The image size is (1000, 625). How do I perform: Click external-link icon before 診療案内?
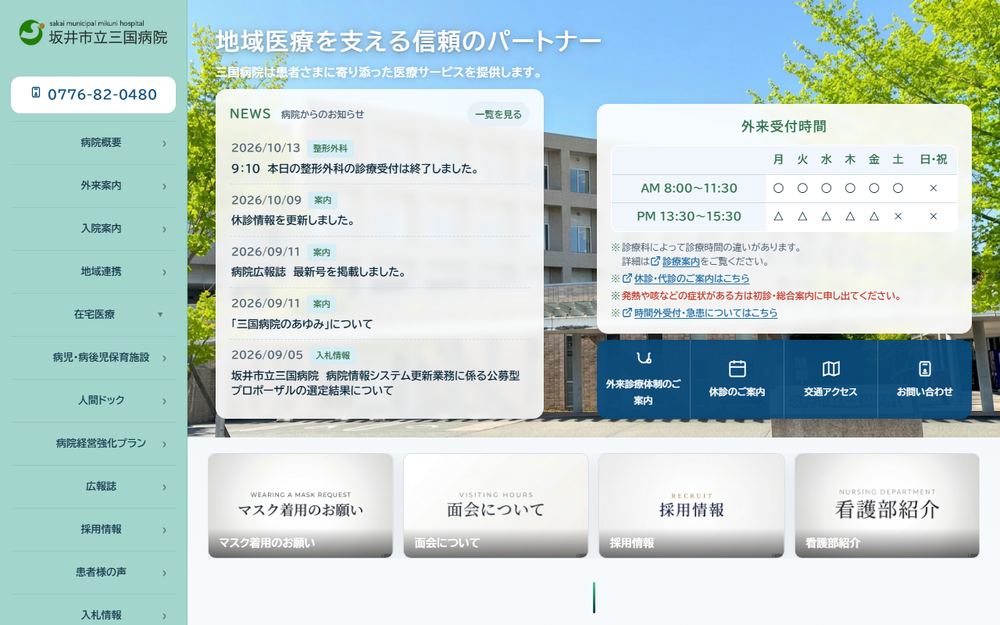[655, 261]
